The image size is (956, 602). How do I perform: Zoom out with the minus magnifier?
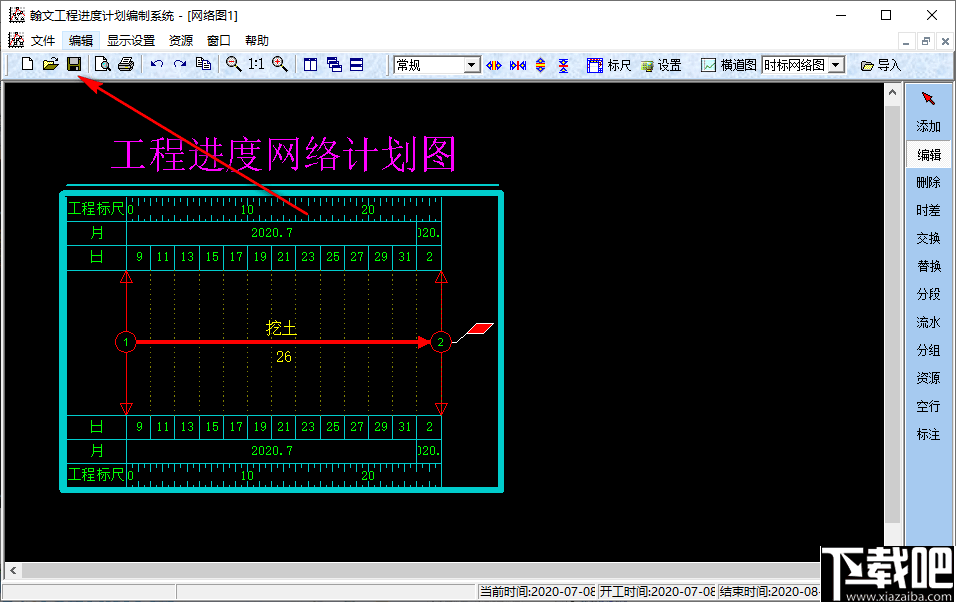[x=234, y=64]
